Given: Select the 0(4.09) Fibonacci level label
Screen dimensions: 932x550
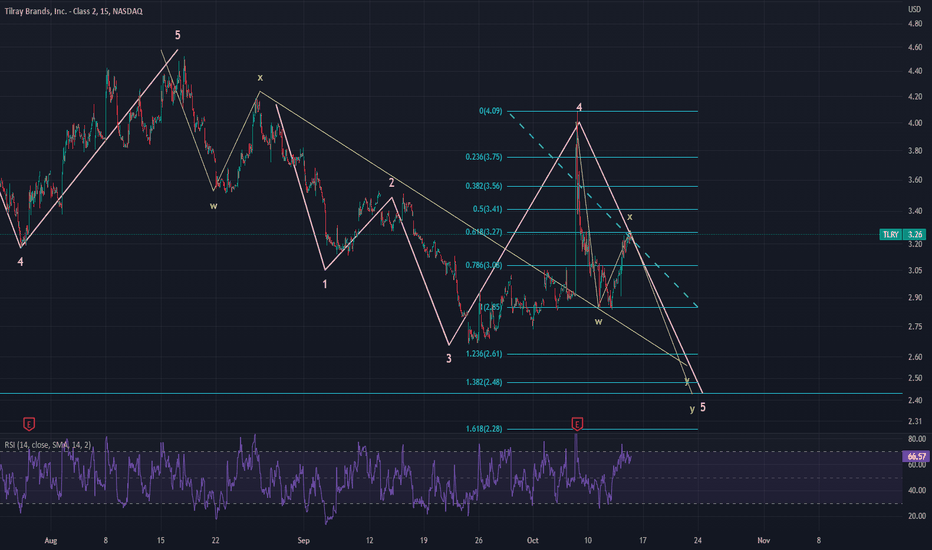Looking at the screenshot, I should point(491,111).
